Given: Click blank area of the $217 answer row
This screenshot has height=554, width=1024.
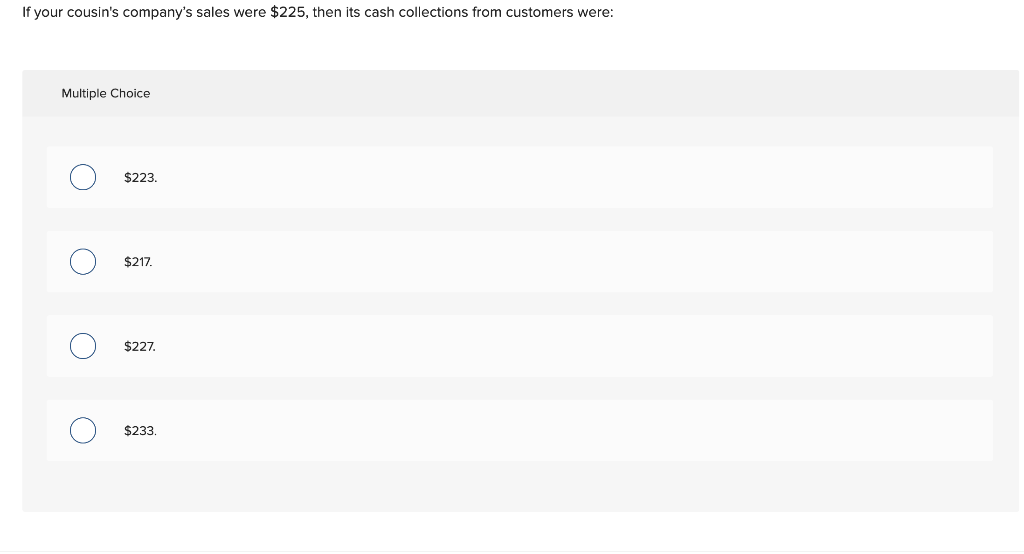Looking at the screenshot, I should 575,261.
